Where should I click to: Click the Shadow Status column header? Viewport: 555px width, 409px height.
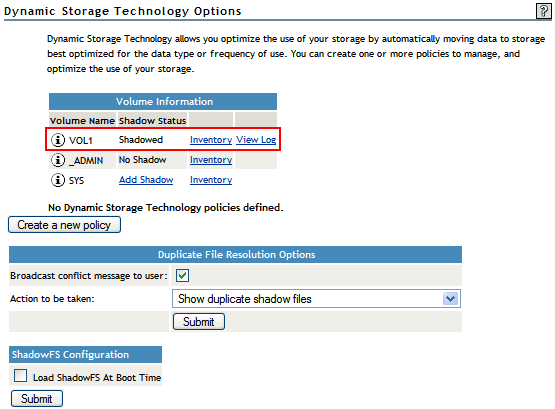click(153, 121)
